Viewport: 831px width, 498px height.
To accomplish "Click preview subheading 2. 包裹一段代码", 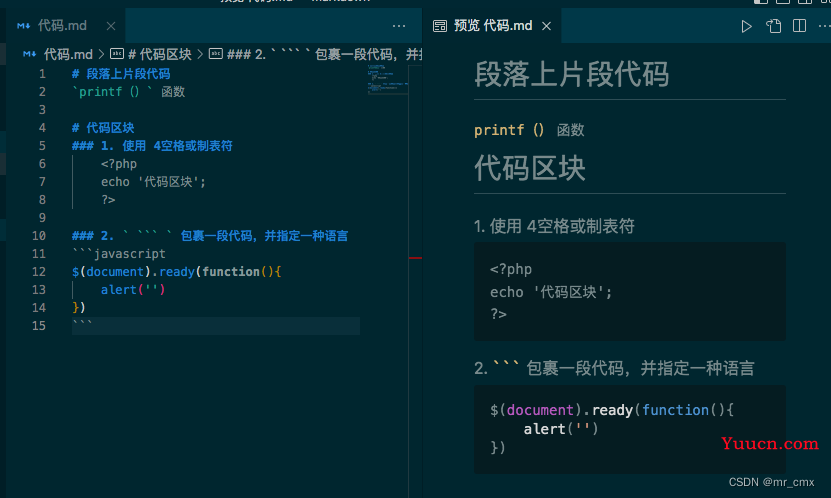I will [x=614, y=368].
